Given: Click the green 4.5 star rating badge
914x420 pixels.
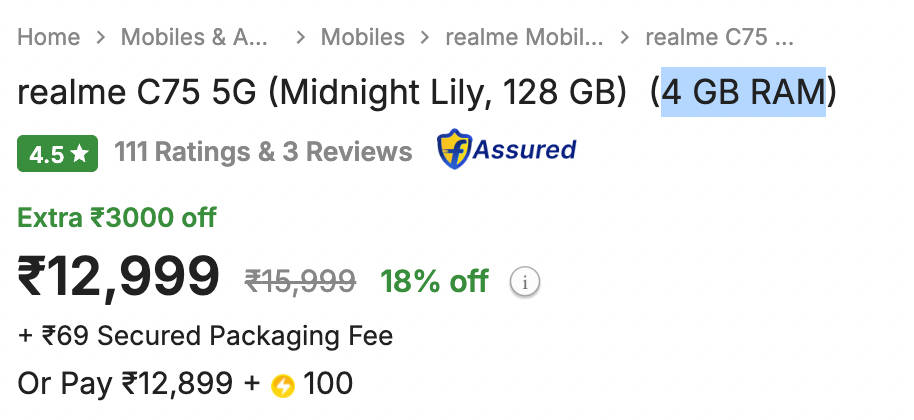Looking at the screenshot, I should [58, 154].
